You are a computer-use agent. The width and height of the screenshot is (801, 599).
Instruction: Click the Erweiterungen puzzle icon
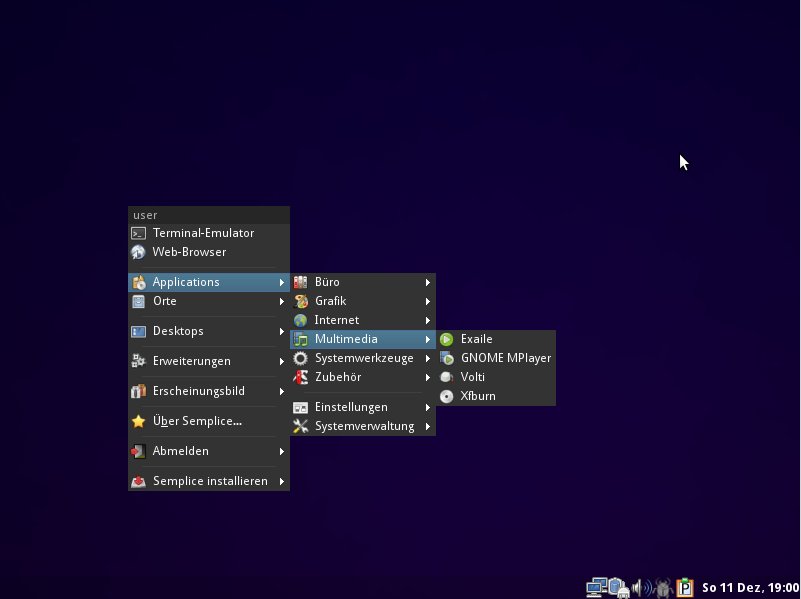(x=138, y=361)
